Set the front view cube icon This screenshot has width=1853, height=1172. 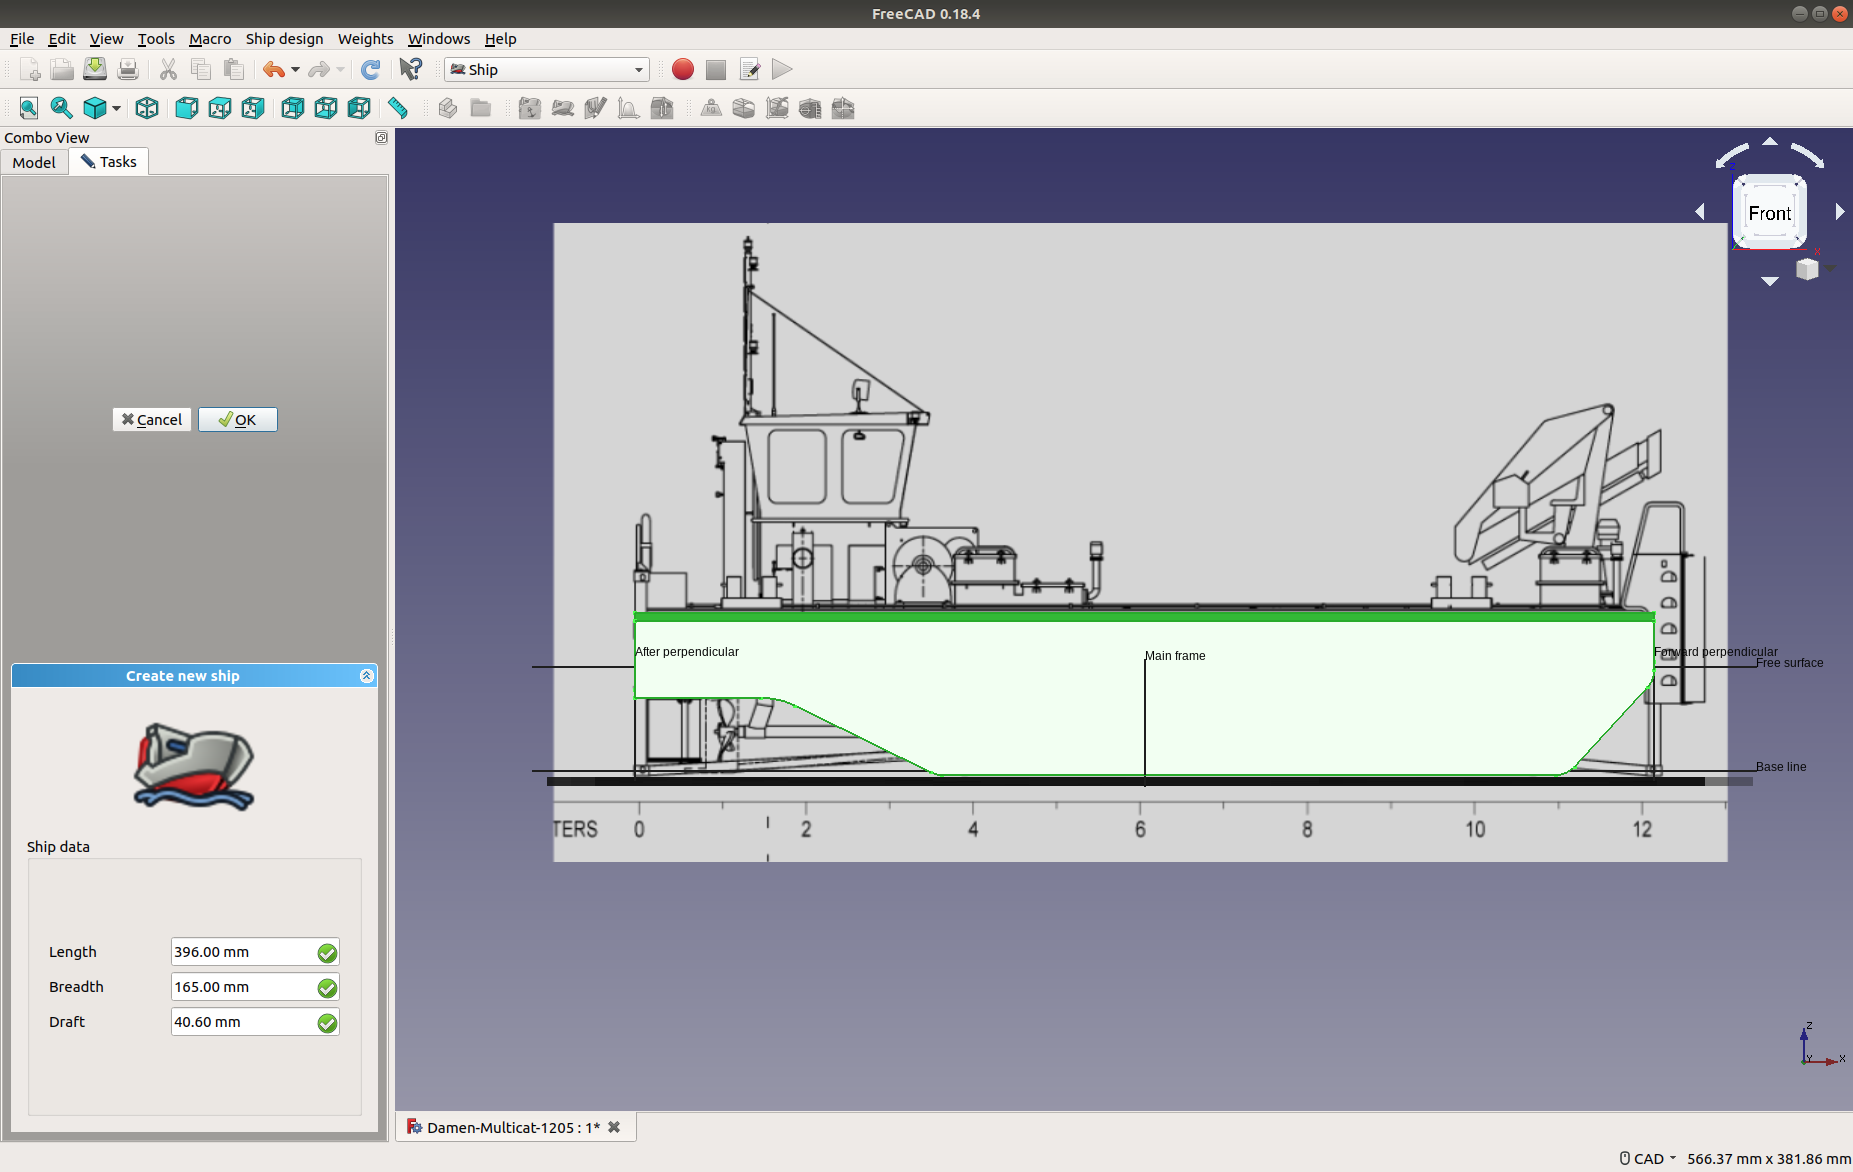pyautogui.click(x=187, y=108)
